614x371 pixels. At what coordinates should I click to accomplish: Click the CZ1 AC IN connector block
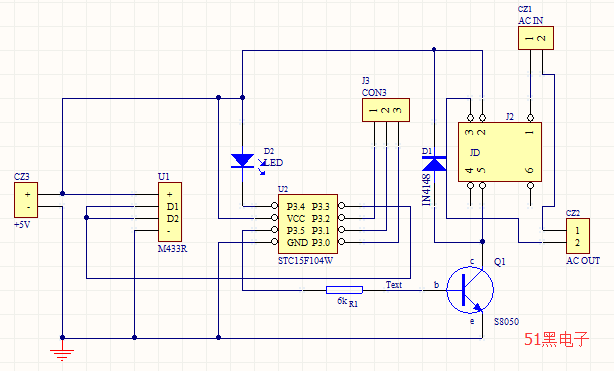coord(536,38)
